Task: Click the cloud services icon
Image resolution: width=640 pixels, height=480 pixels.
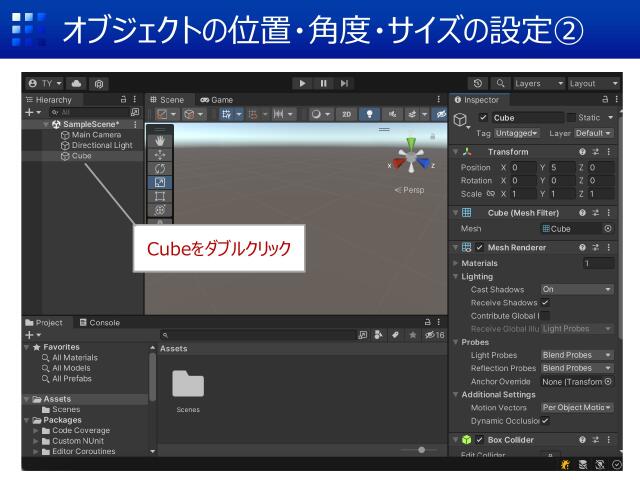Action: click(76, 84)
